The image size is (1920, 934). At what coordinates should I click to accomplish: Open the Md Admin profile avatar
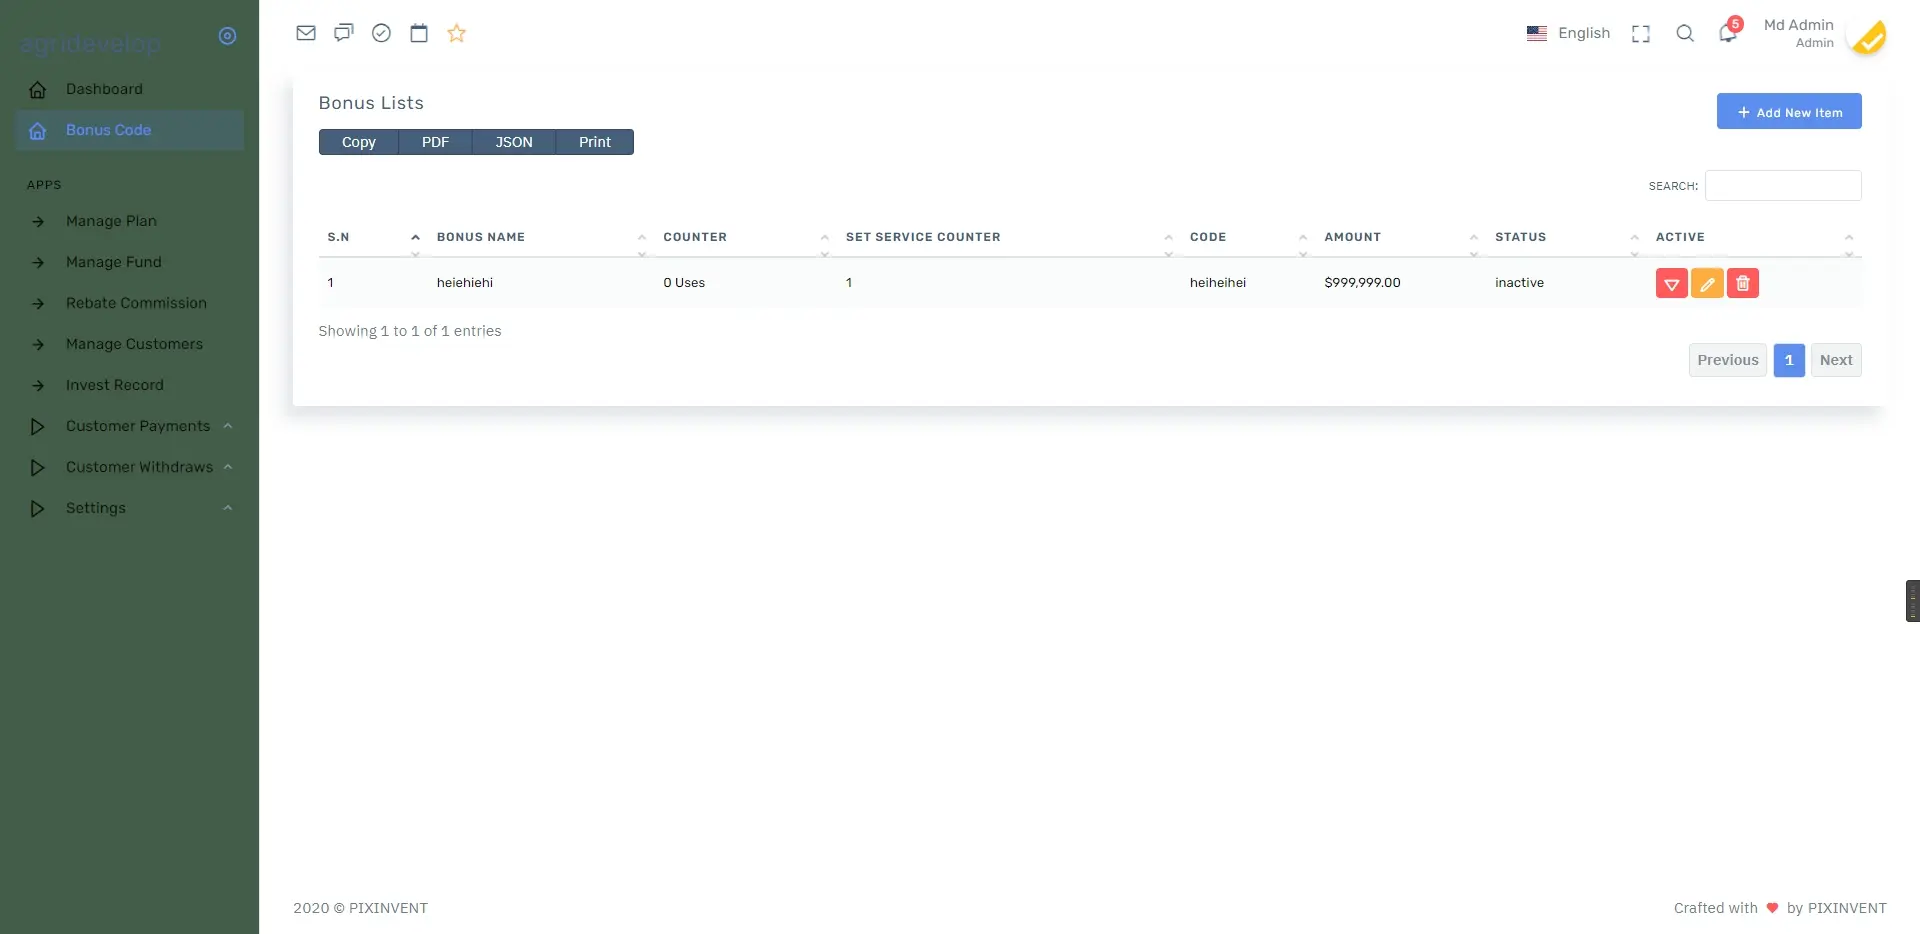1867,36
